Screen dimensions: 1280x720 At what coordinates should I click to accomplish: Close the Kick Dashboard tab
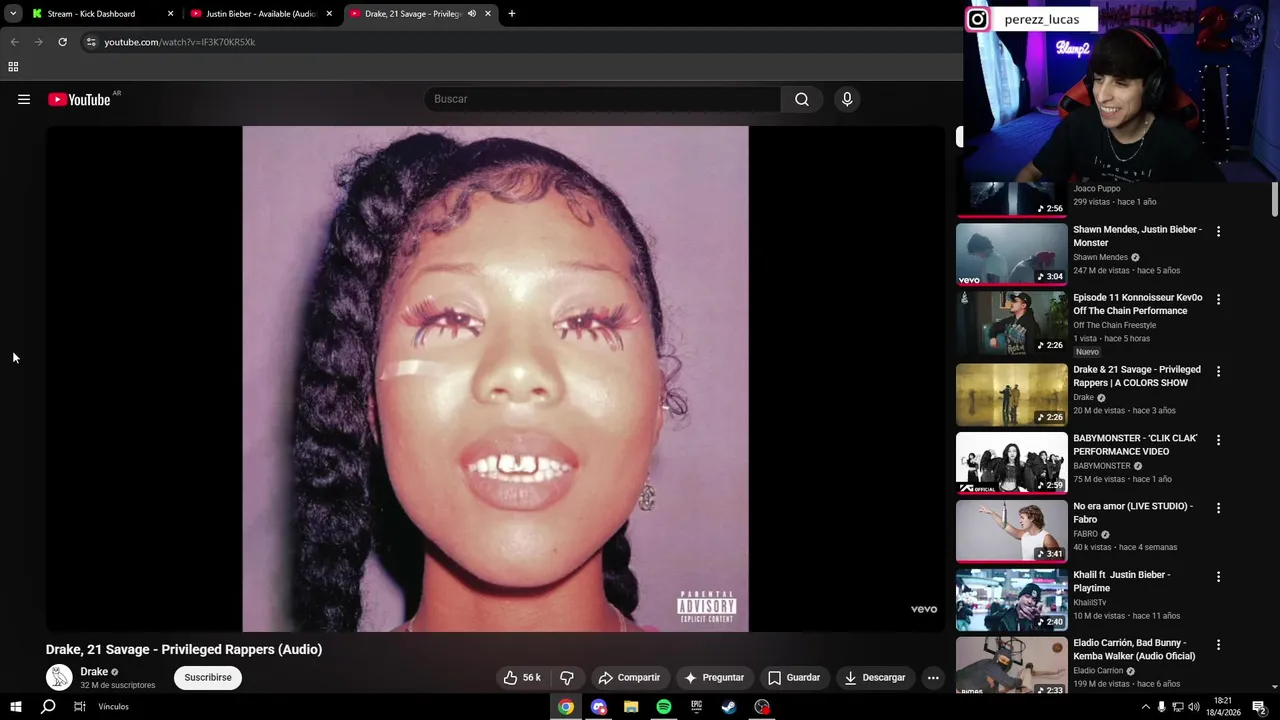click(x=170, y=14)
